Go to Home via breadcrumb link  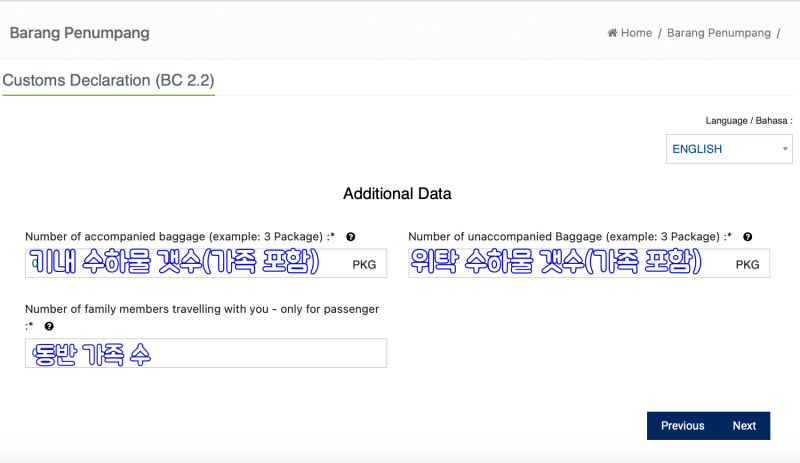[636, 33]
